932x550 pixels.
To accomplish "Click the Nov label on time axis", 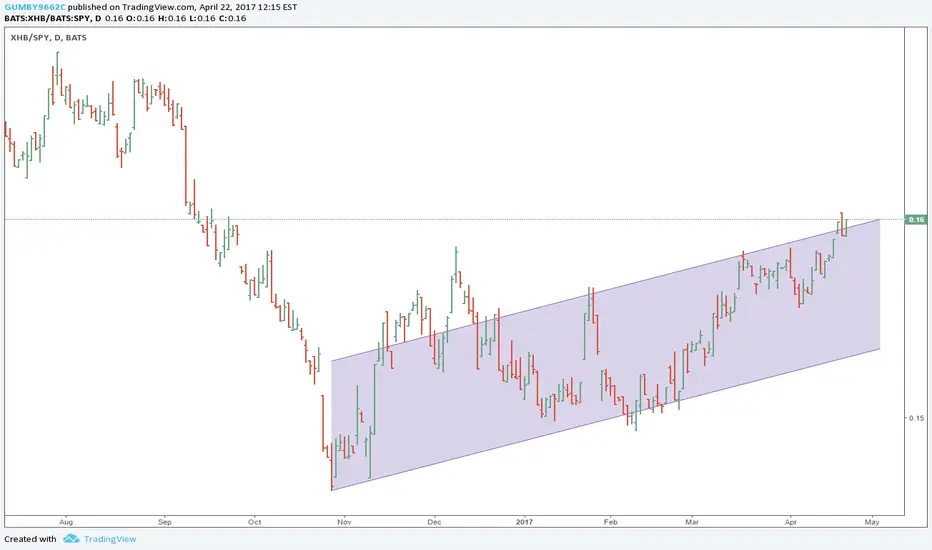I will (344, 522).
